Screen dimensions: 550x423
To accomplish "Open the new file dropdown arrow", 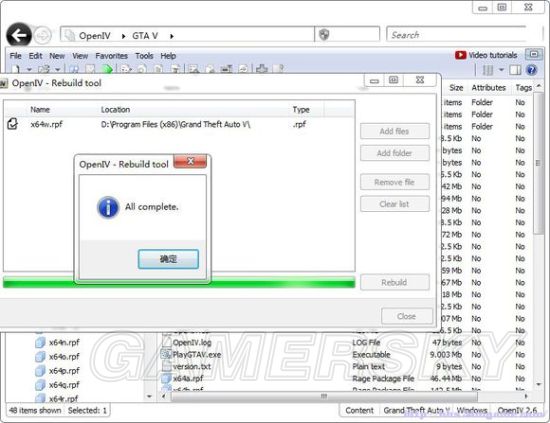I will [29, 69].
